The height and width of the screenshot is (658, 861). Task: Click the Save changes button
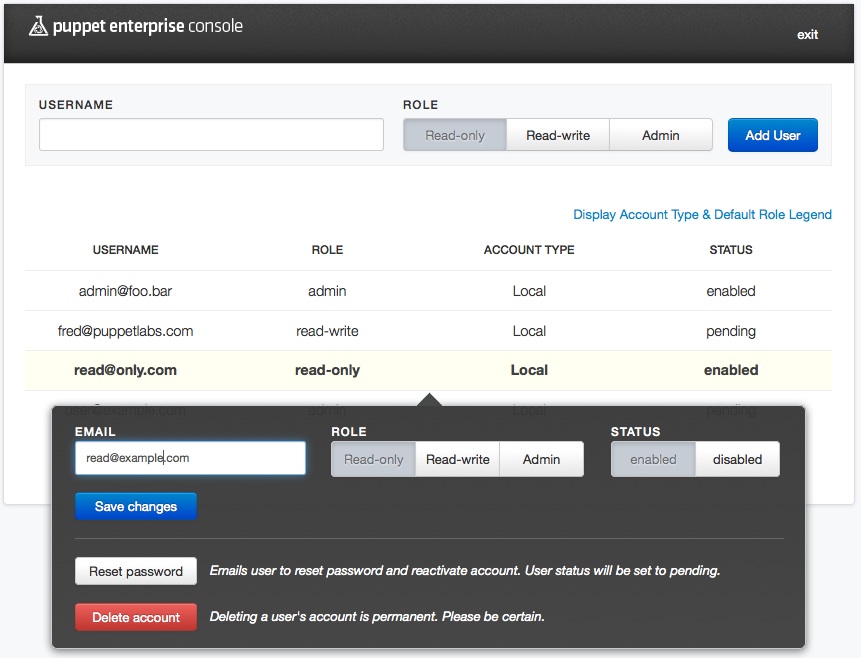click(x=136, y=507)
